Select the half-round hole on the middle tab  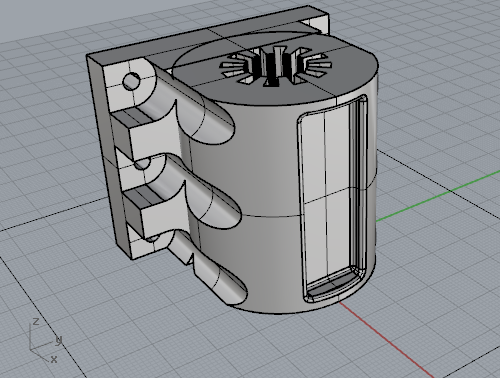coord(143,164)
